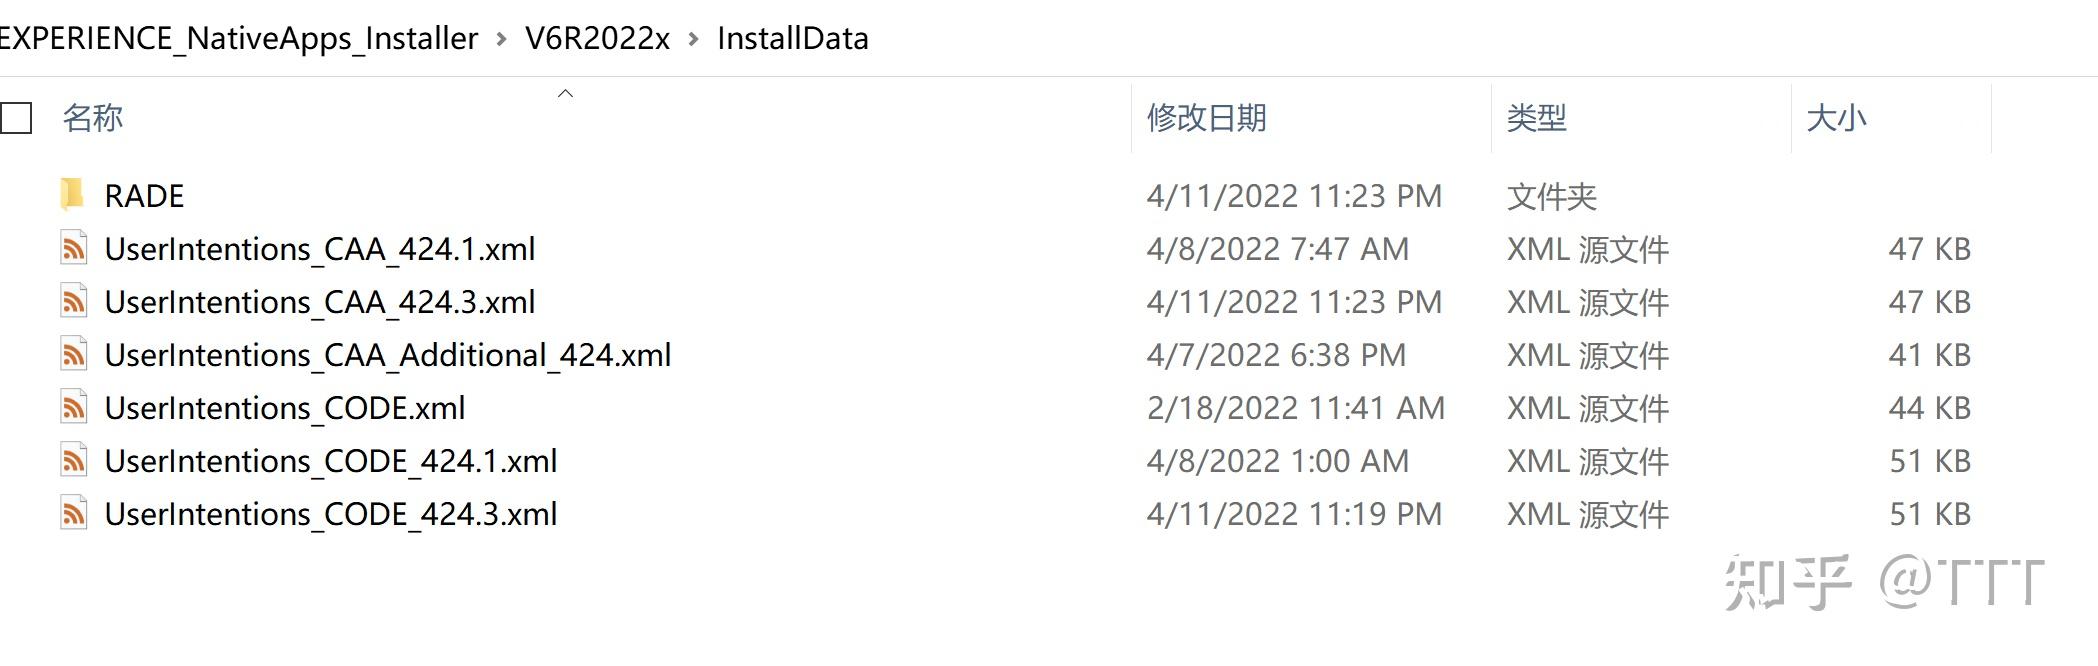Sort files by the 类型 column header

click(x=1536, y=118)
